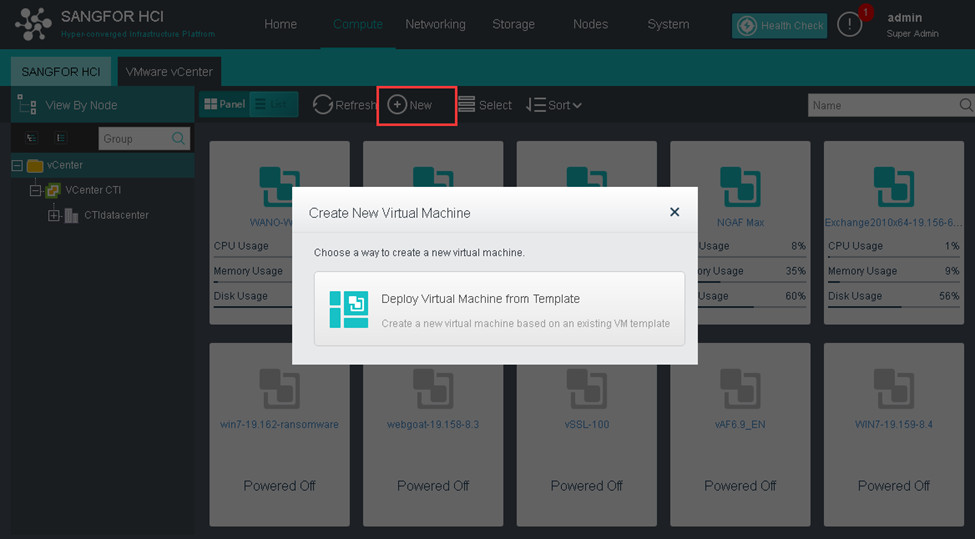The image size is (975, 539).
Task: Focus the Group search field
Action: [134, 139]
